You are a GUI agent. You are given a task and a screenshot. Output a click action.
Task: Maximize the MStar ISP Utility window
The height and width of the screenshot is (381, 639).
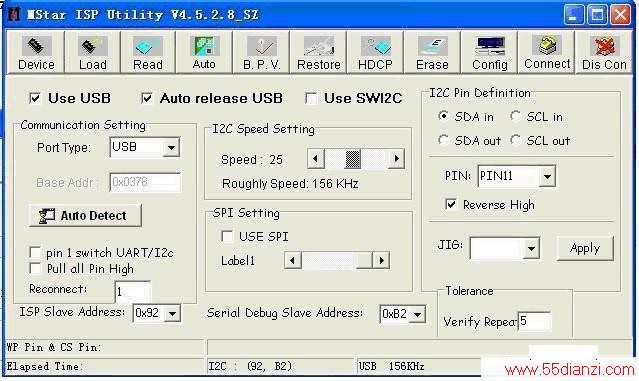coord(597,15)
